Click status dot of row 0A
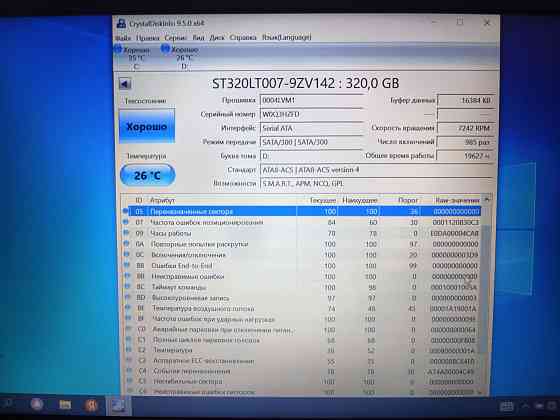Screen dimensions: 560x420 tap(126, 243)
